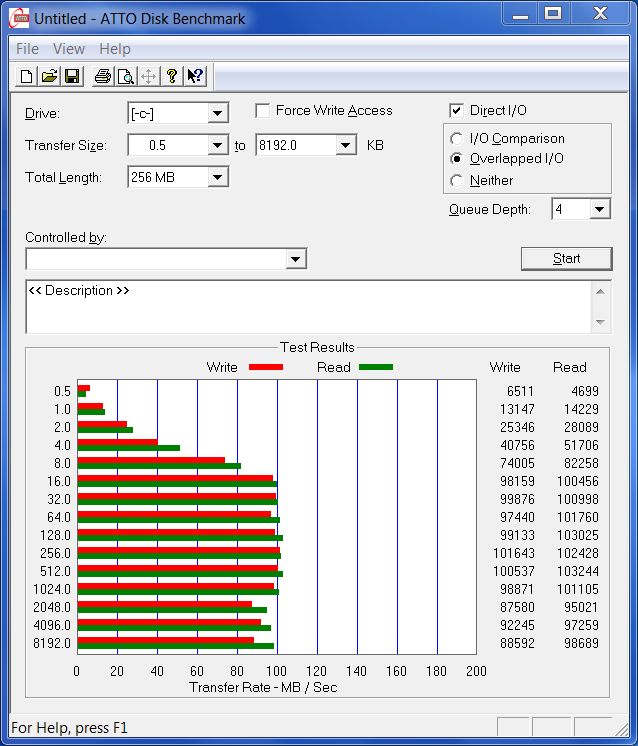Open the View menu
The height and width of the screenshot is (746, 638).
[x=69, y=49]
